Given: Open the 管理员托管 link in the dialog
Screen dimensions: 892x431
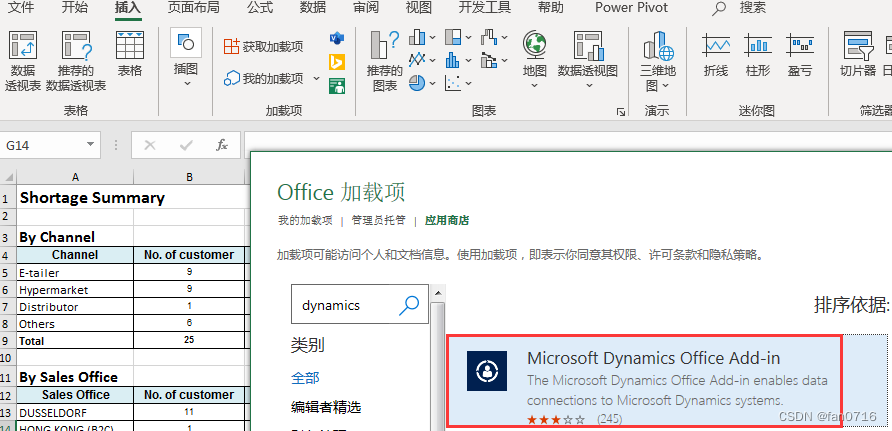Looking at the screenshot, I should [378, 221].
